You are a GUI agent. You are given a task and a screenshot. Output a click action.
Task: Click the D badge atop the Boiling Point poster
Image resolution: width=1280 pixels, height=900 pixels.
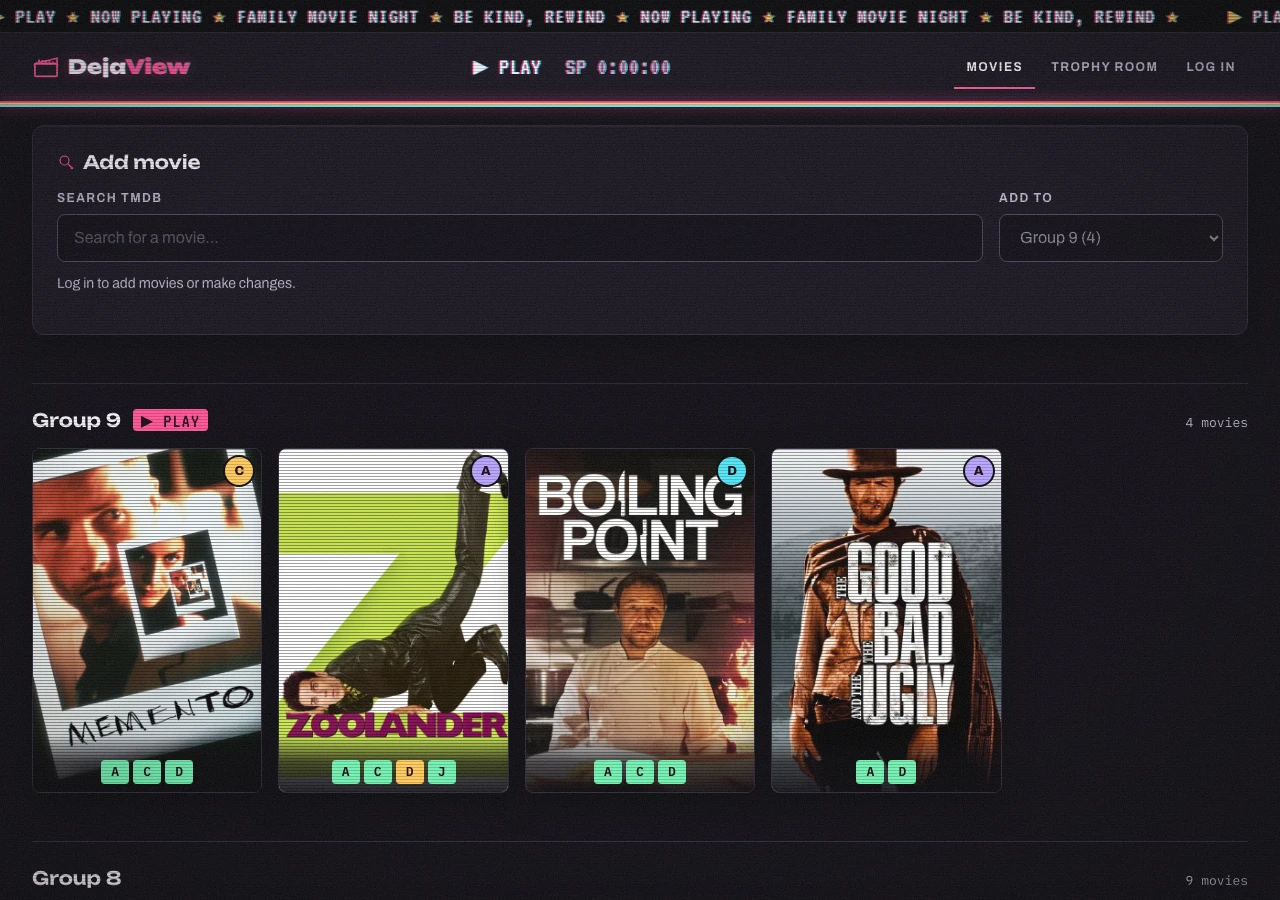(732, 471)
